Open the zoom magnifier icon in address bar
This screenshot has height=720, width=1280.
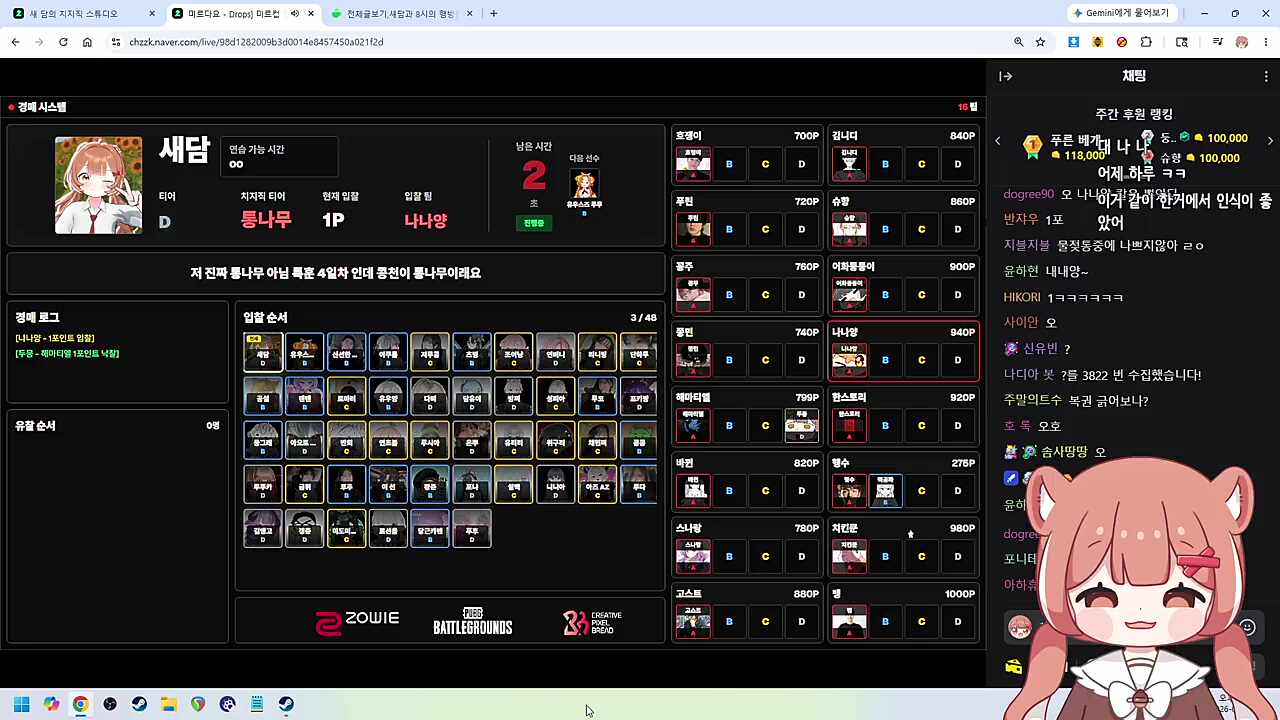click(x=1018, y=42)
